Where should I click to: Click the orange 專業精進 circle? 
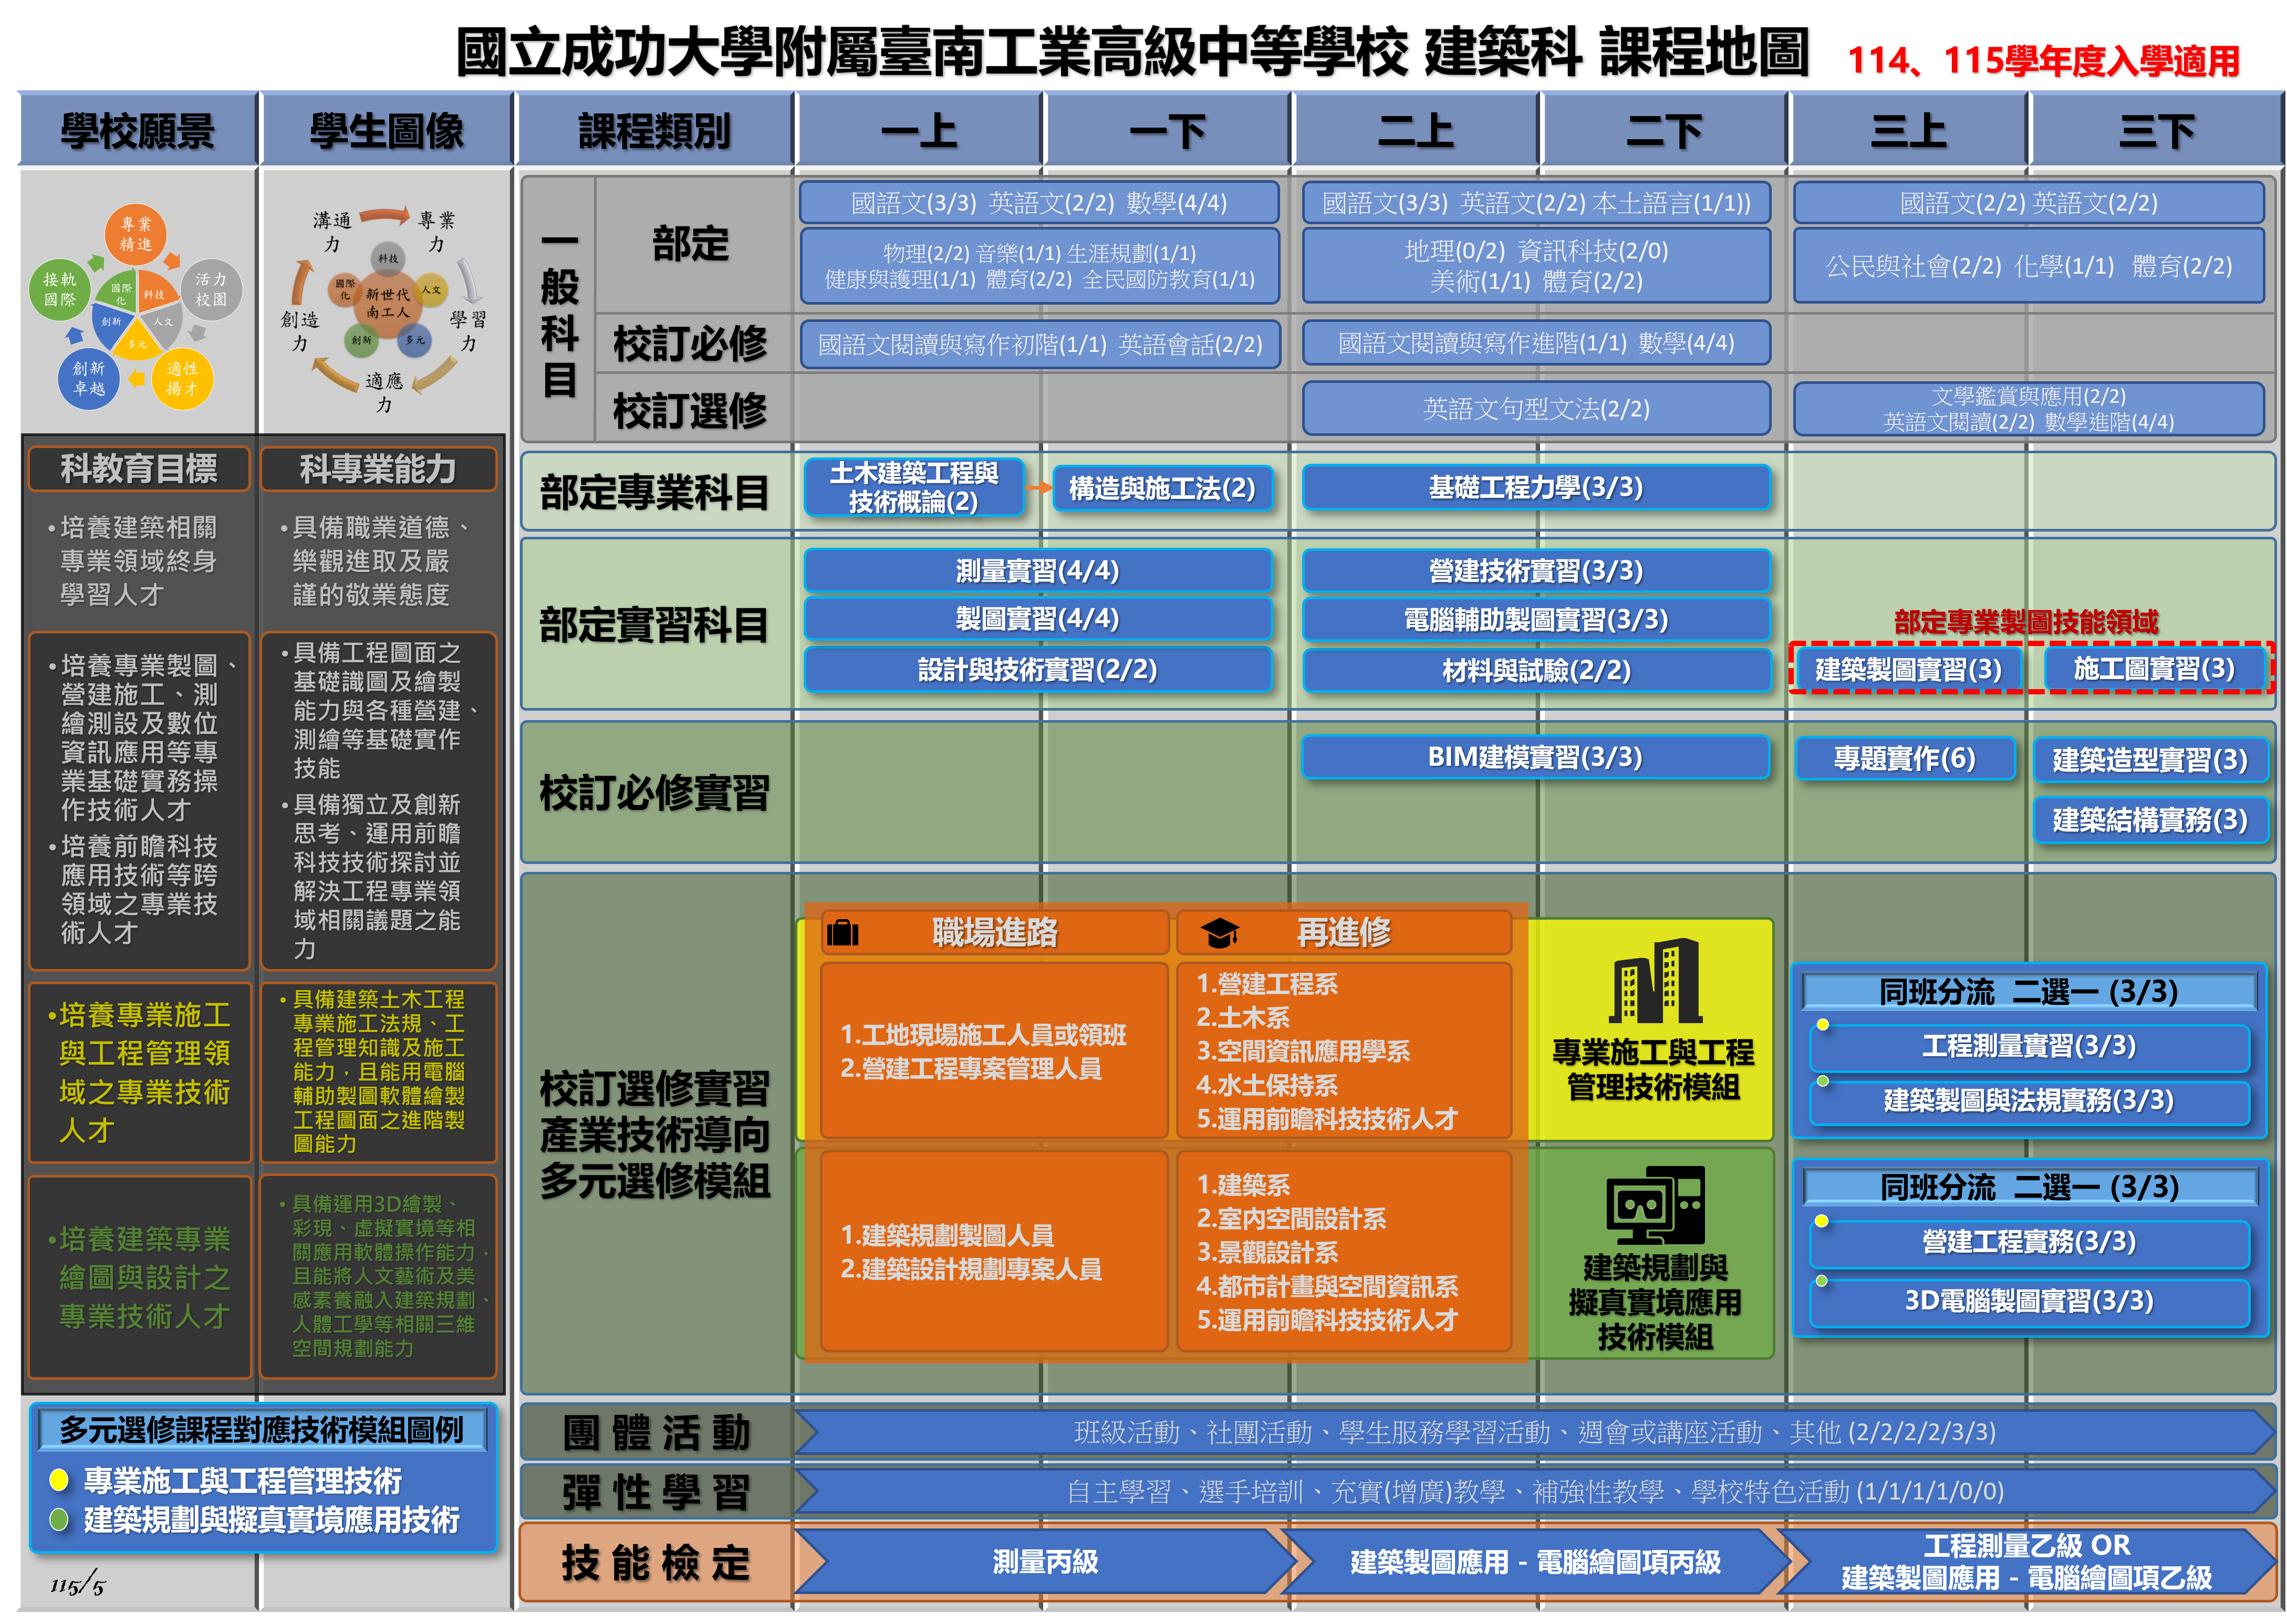click(136, 235)
